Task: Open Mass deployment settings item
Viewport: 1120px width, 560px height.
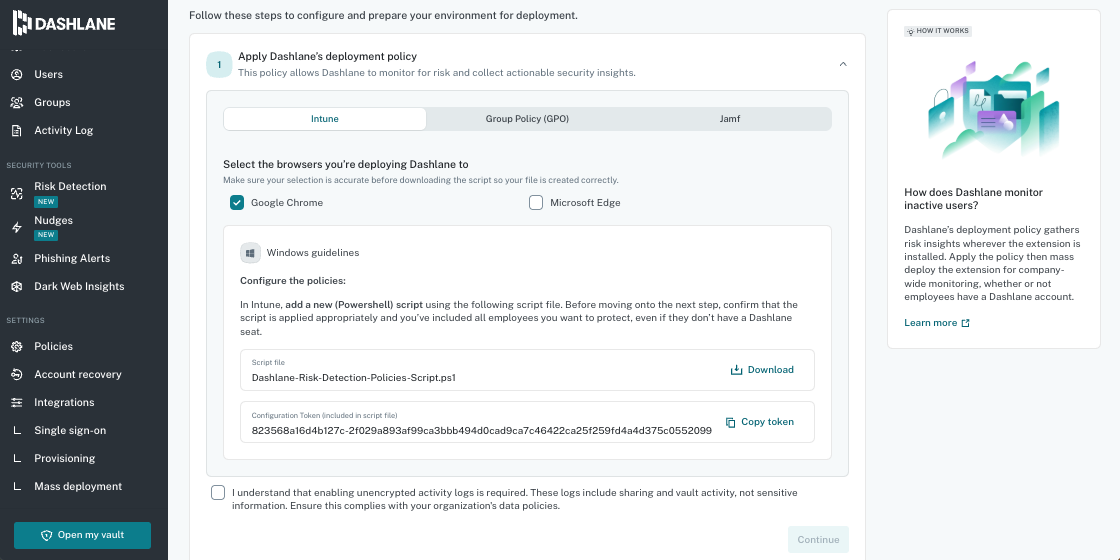Action: click(x=78, y=486)
